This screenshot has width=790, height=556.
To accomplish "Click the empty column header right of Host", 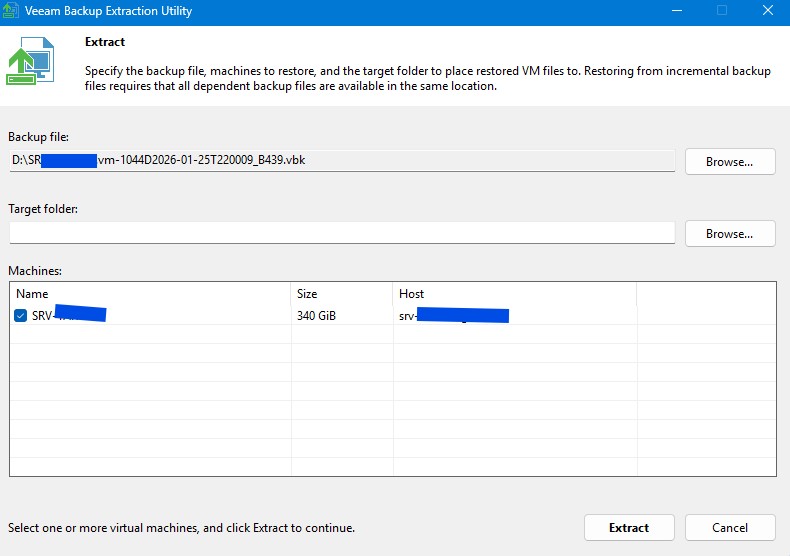I will [x=704, y=294].
